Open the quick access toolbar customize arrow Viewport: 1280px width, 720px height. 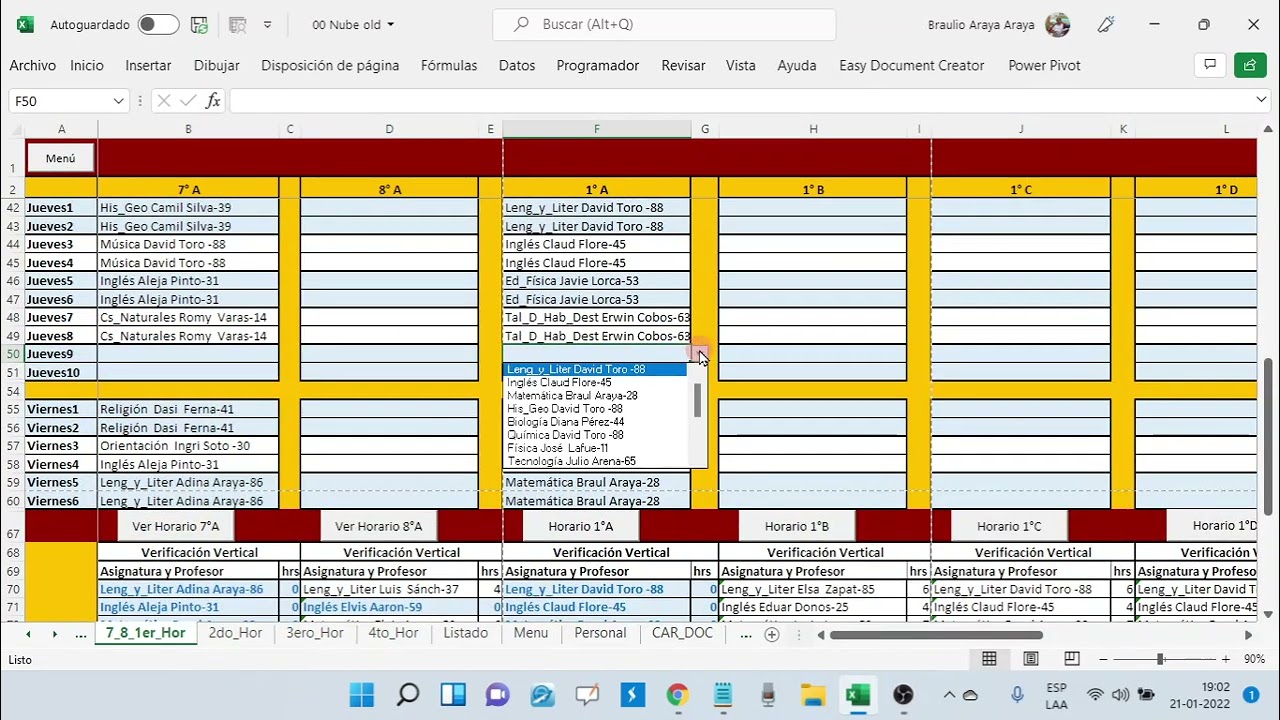267,25
